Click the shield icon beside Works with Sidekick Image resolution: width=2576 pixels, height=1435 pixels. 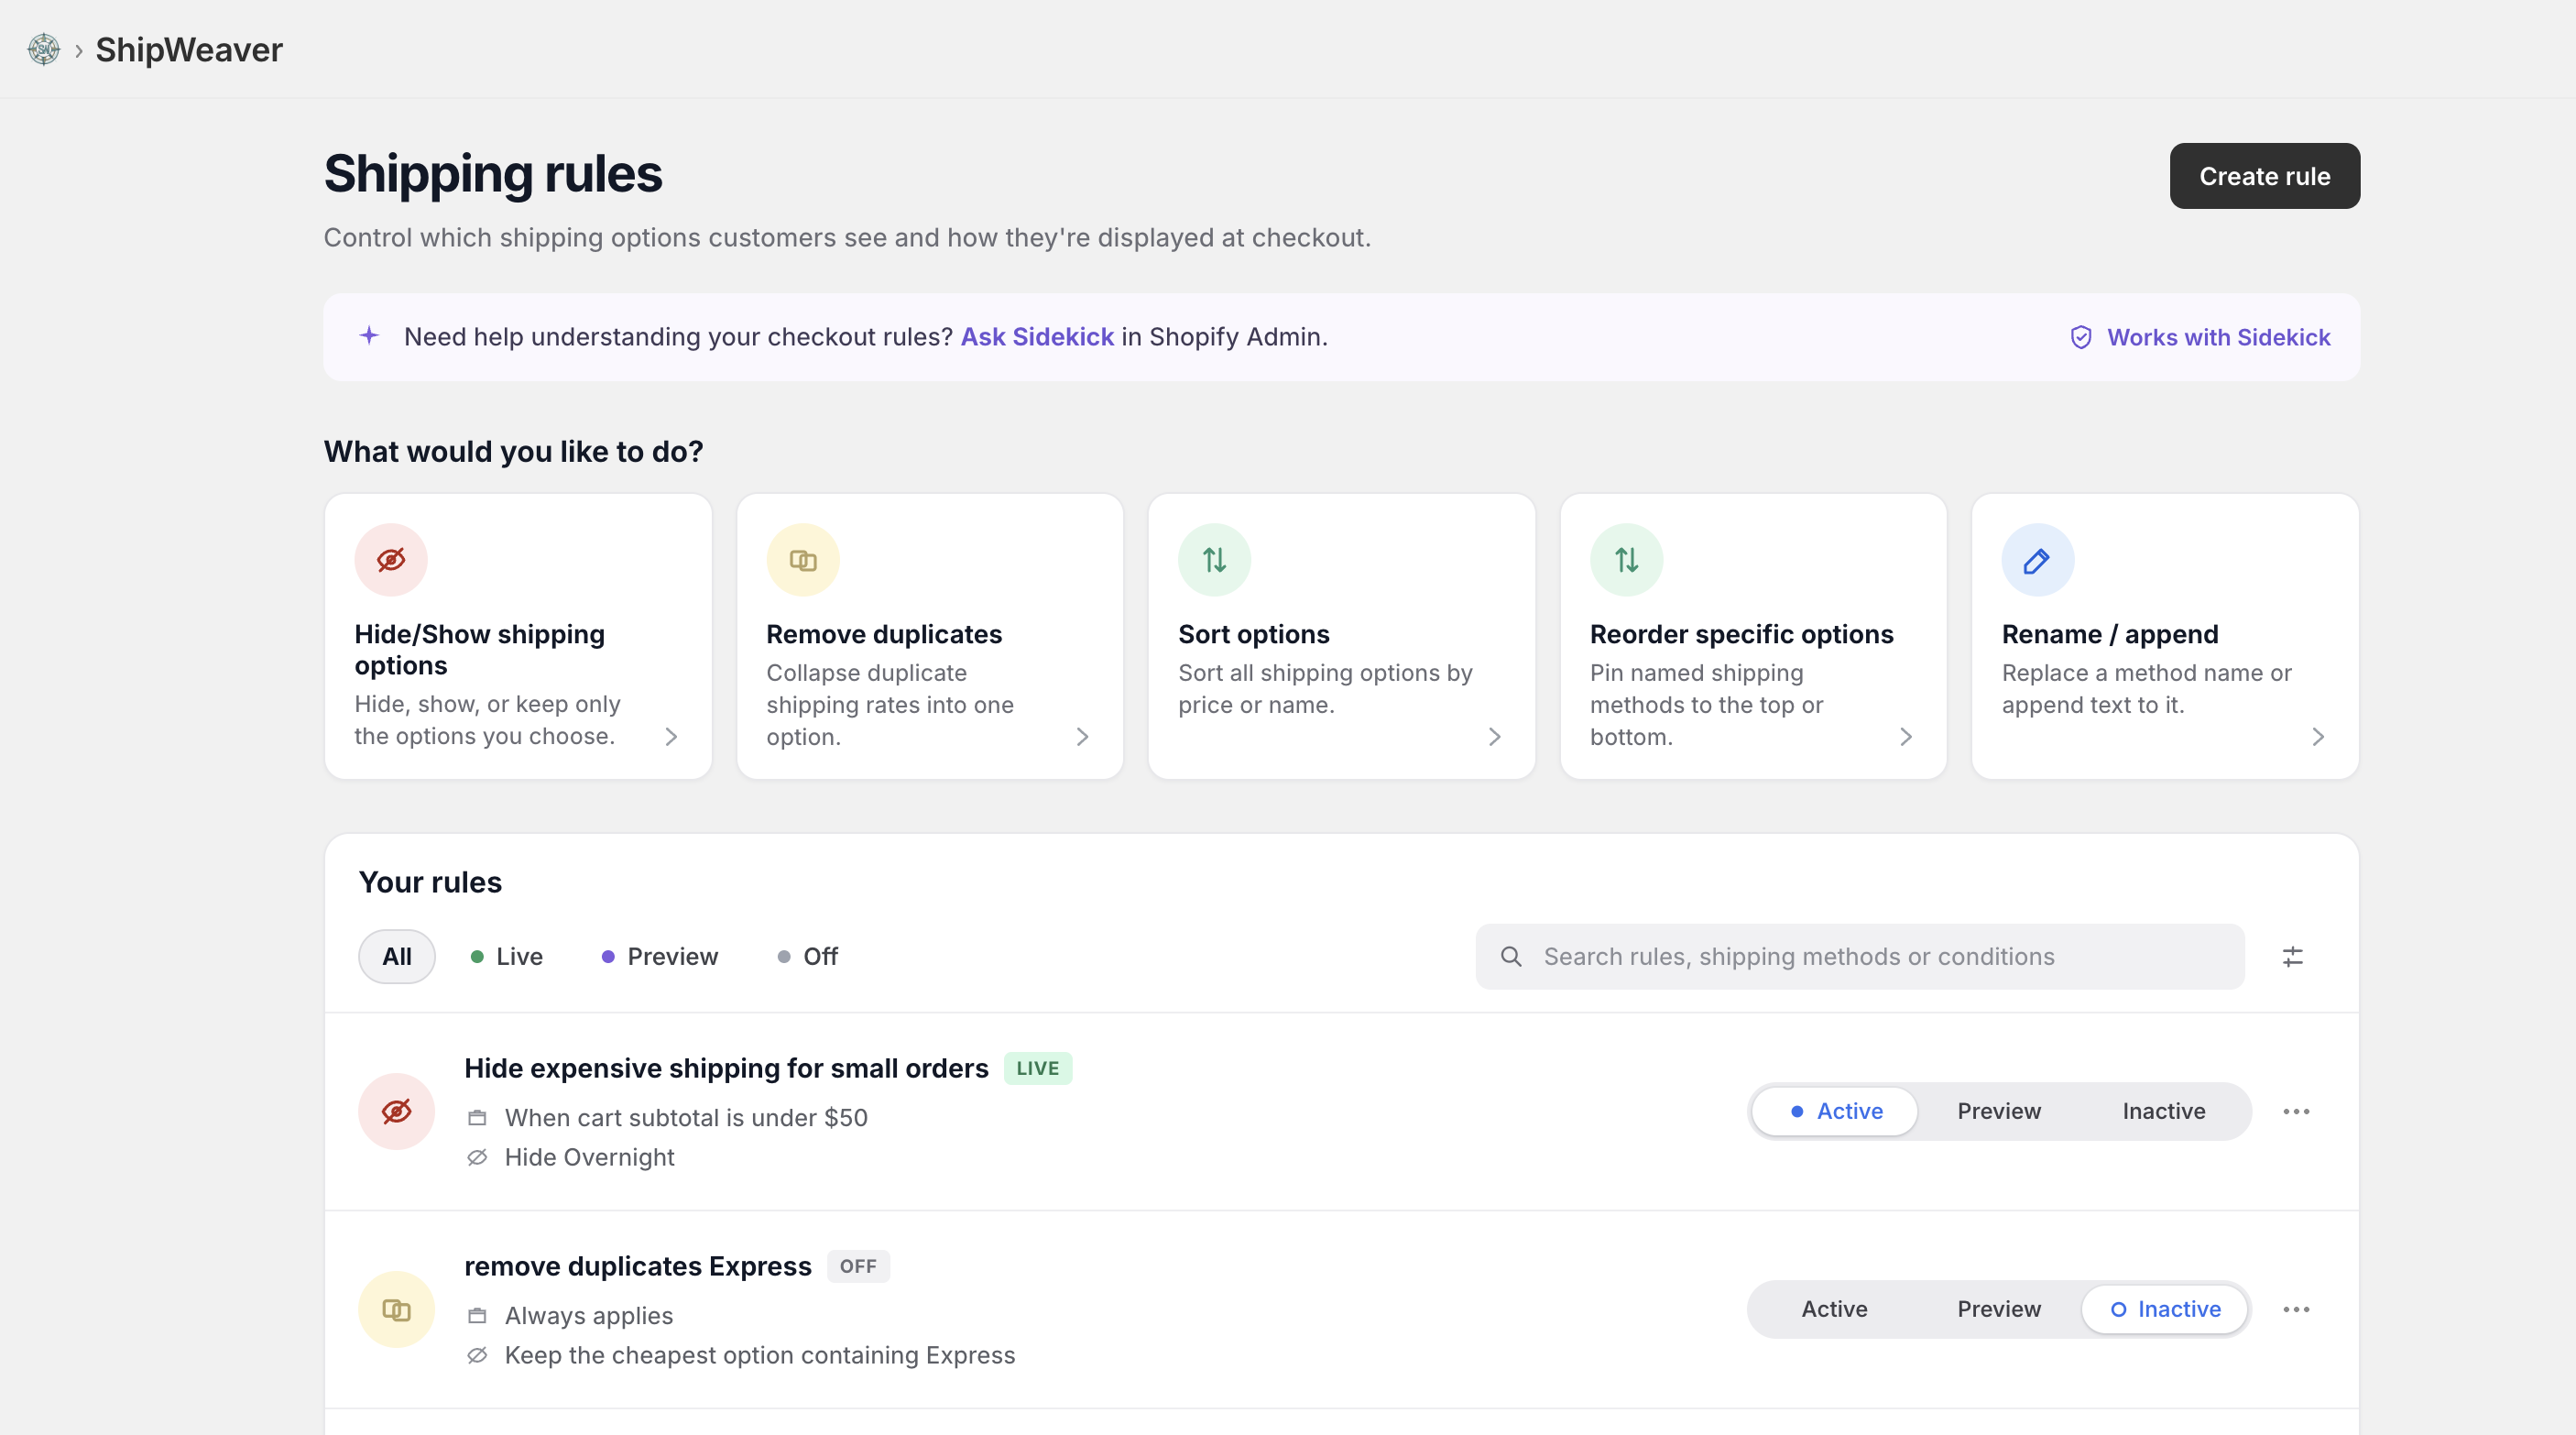pyautogui.click(x=2081, y=337)
